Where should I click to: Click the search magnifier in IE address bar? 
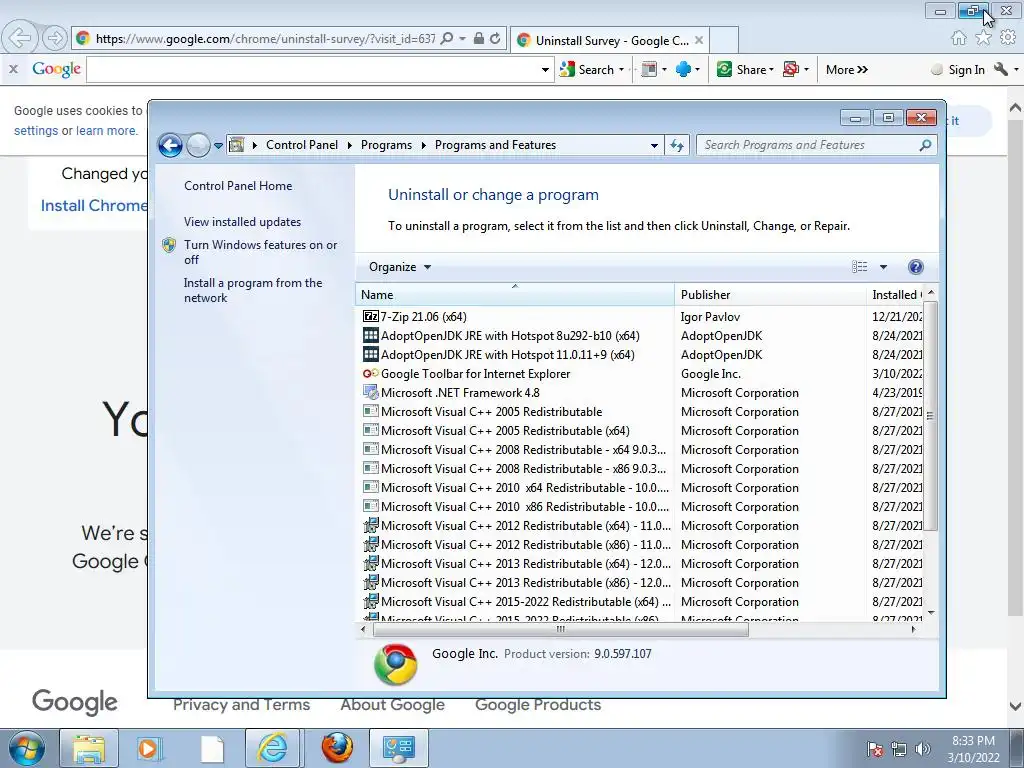[x=447, y=39]
